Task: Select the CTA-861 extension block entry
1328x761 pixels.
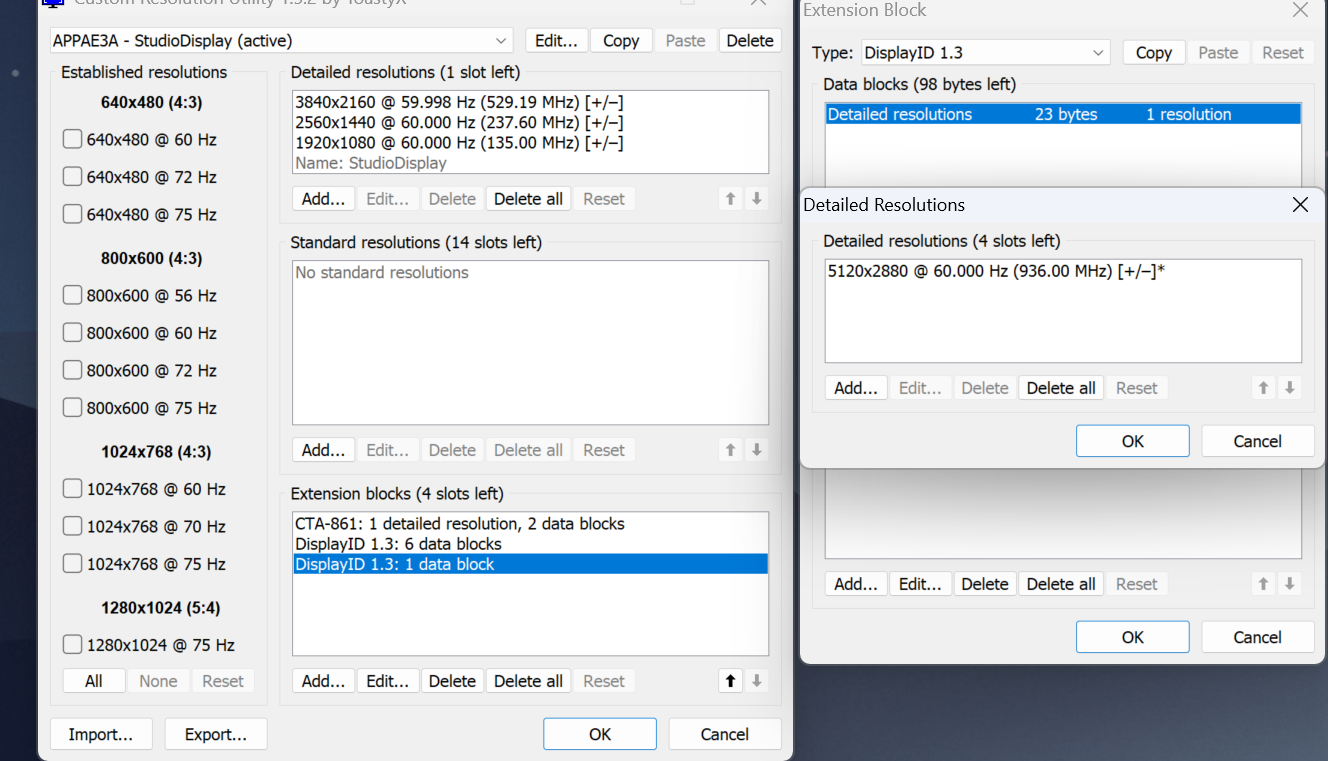Action: pos(459,524)
